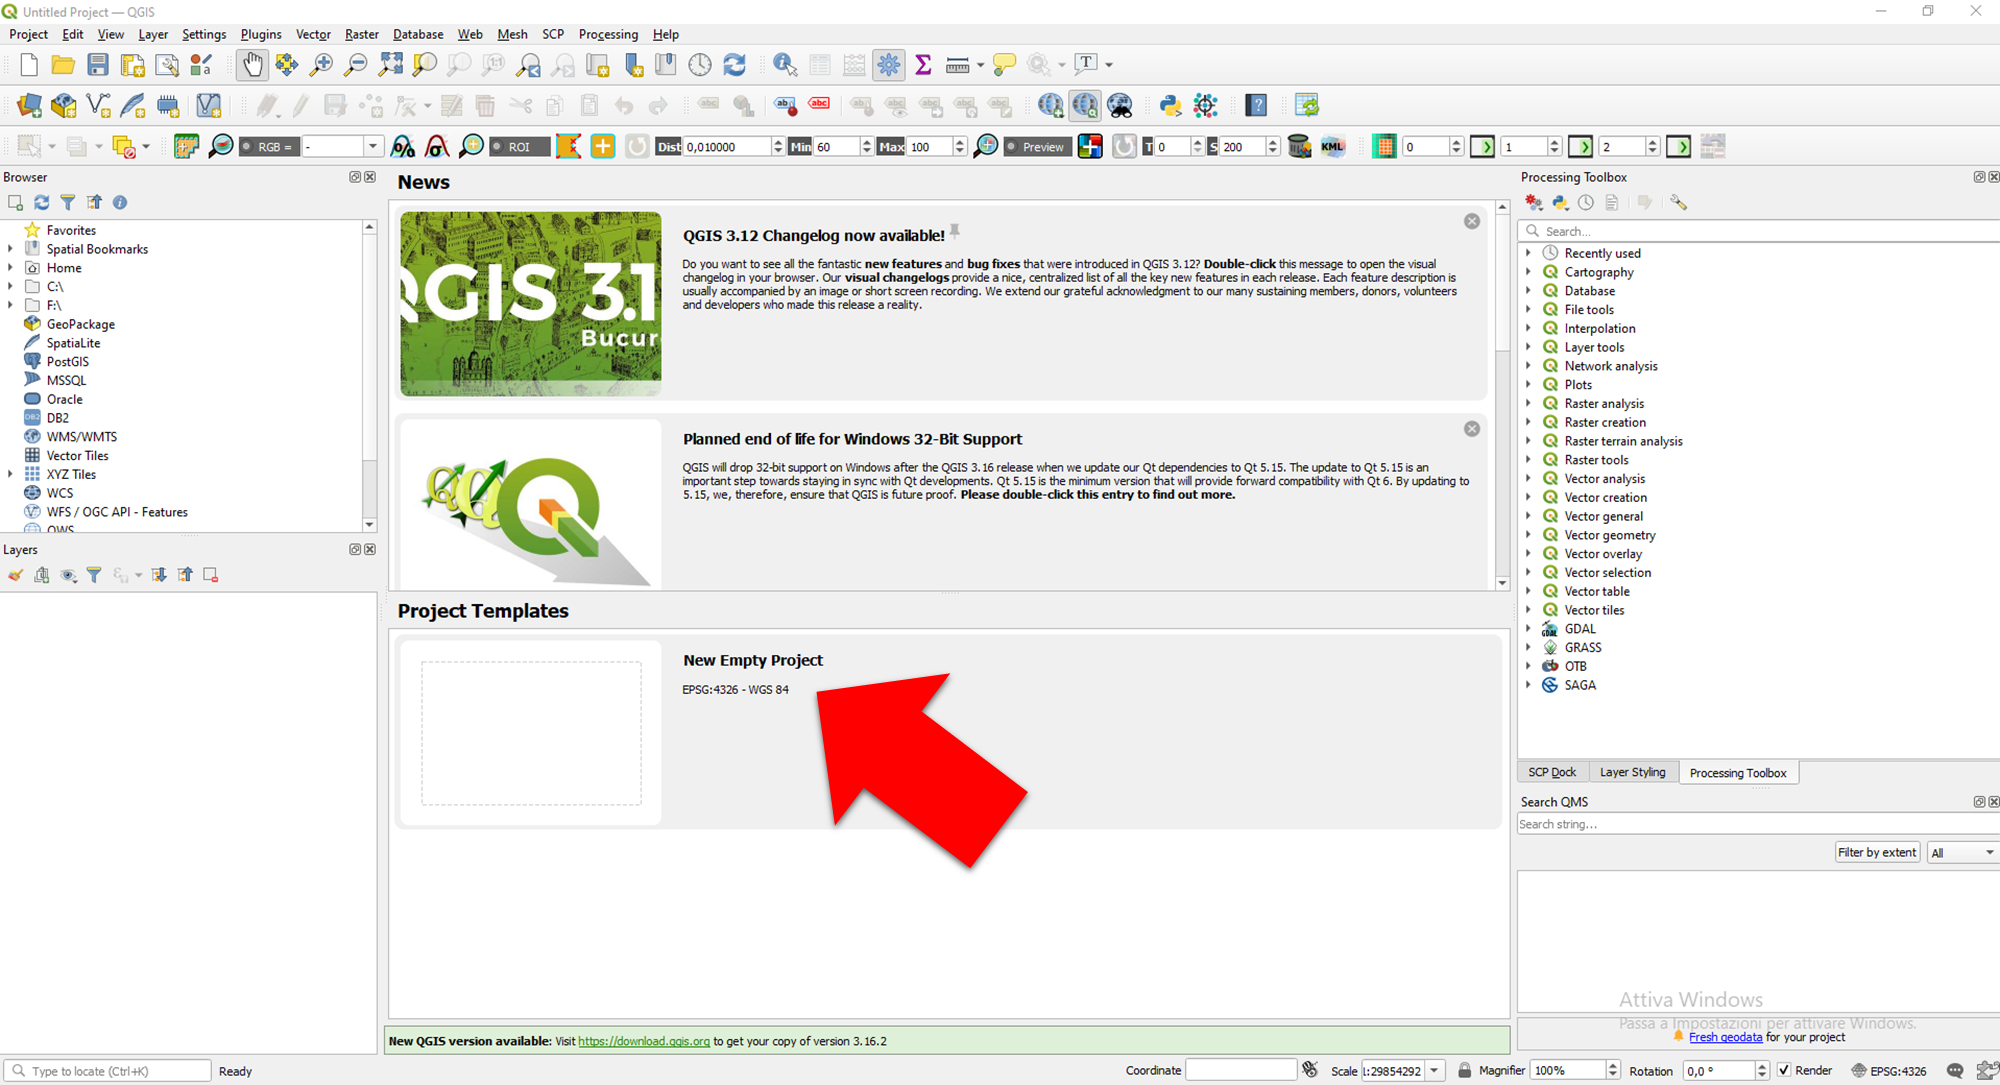Select GeoPackage in the Browser tree

click(81, 324)
